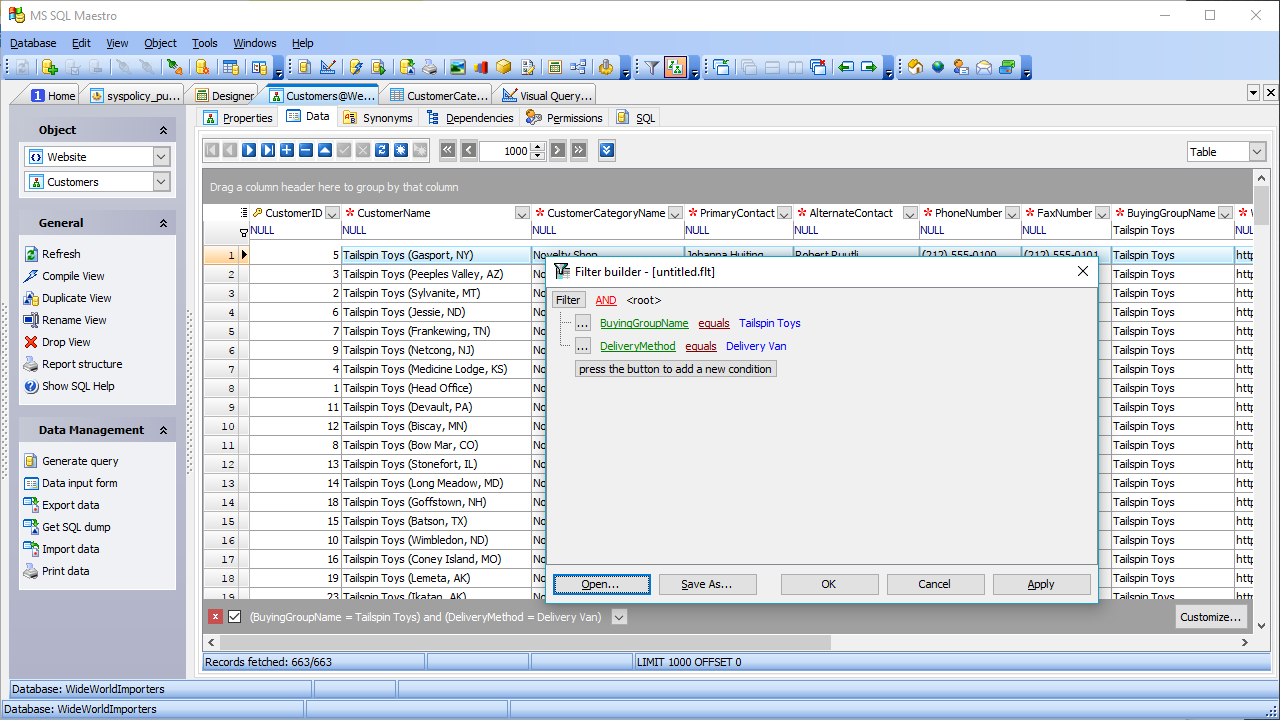Click the Delivery Van value link
The image size is (1280, 720).
tap(756, 346)
